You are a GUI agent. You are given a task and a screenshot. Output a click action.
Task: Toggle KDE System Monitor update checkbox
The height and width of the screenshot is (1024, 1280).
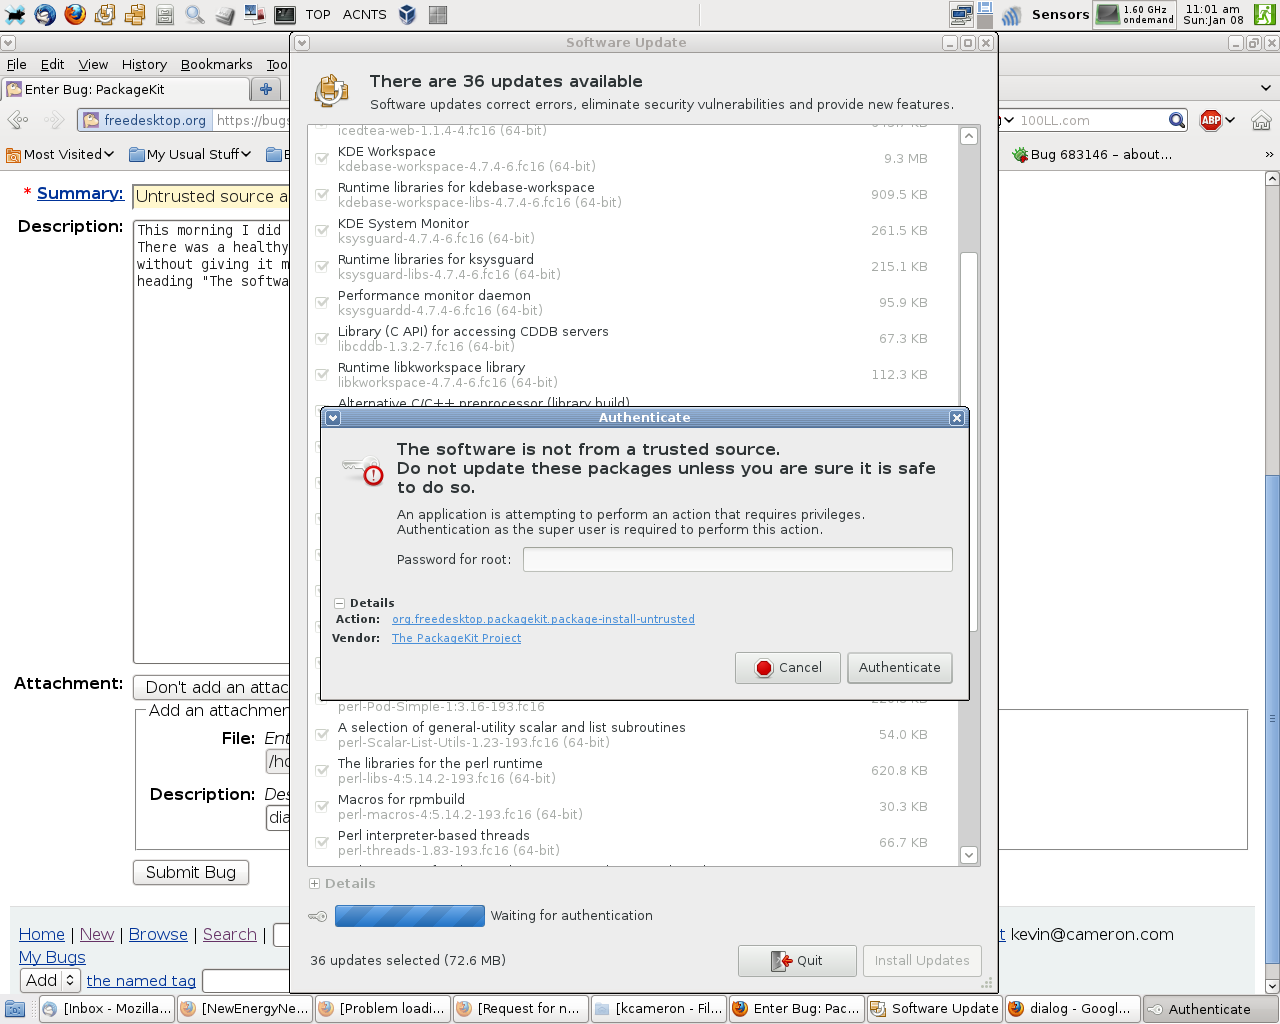322,230
